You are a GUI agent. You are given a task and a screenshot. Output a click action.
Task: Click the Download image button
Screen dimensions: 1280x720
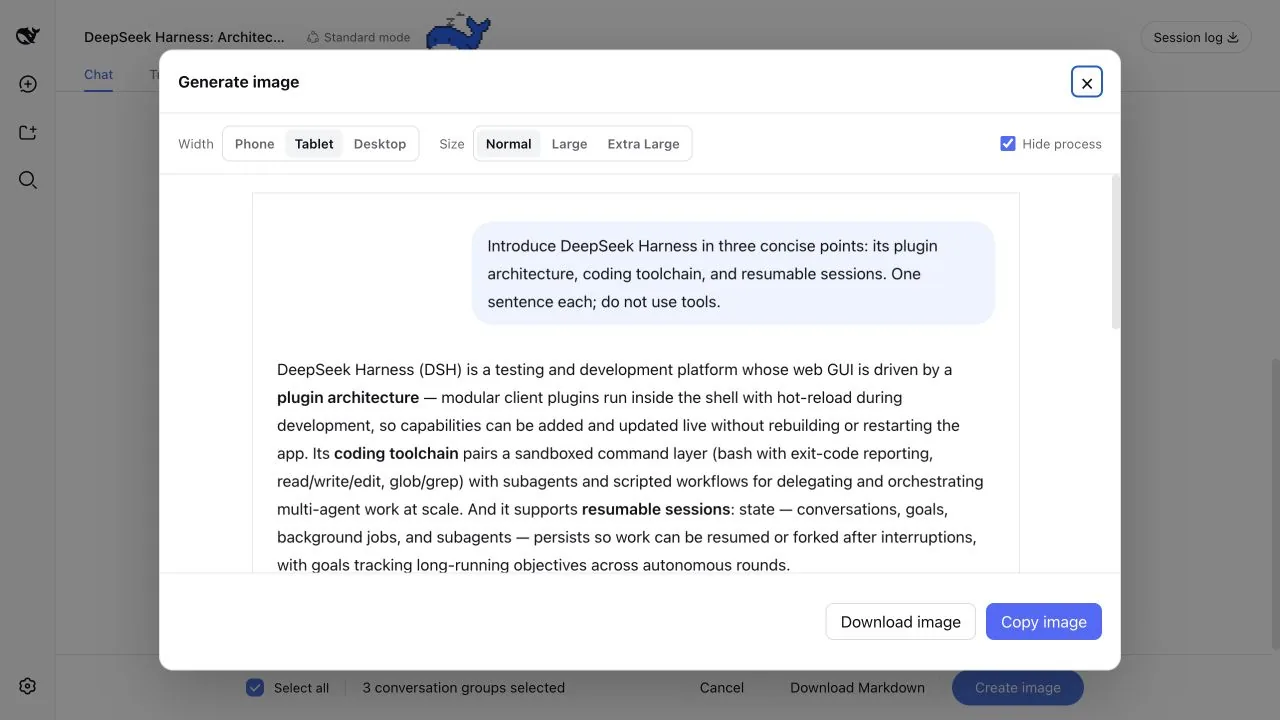point(901,622)
